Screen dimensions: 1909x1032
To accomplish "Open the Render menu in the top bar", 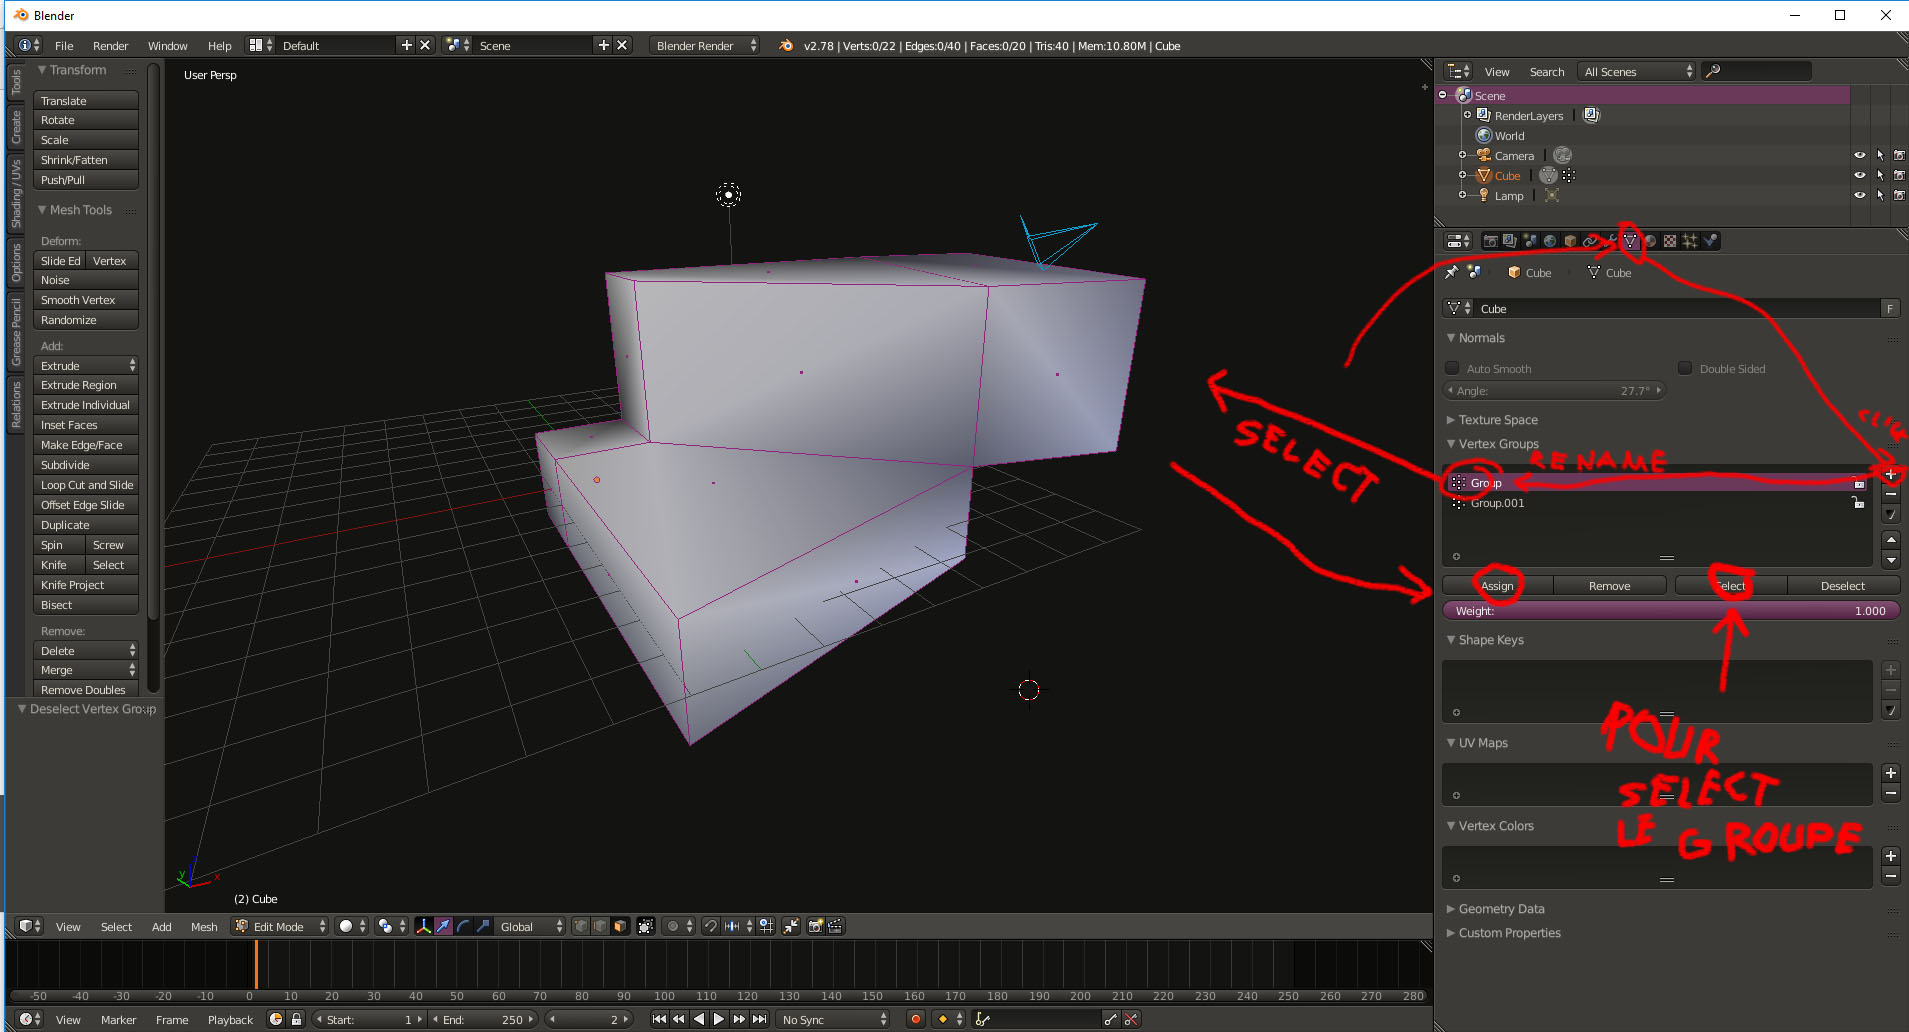I will (110, 45).
